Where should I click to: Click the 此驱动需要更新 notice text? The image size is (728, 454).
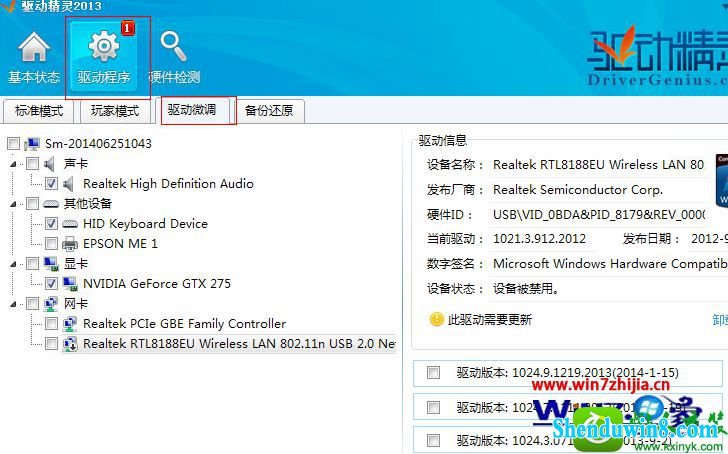tap(490, 319)
